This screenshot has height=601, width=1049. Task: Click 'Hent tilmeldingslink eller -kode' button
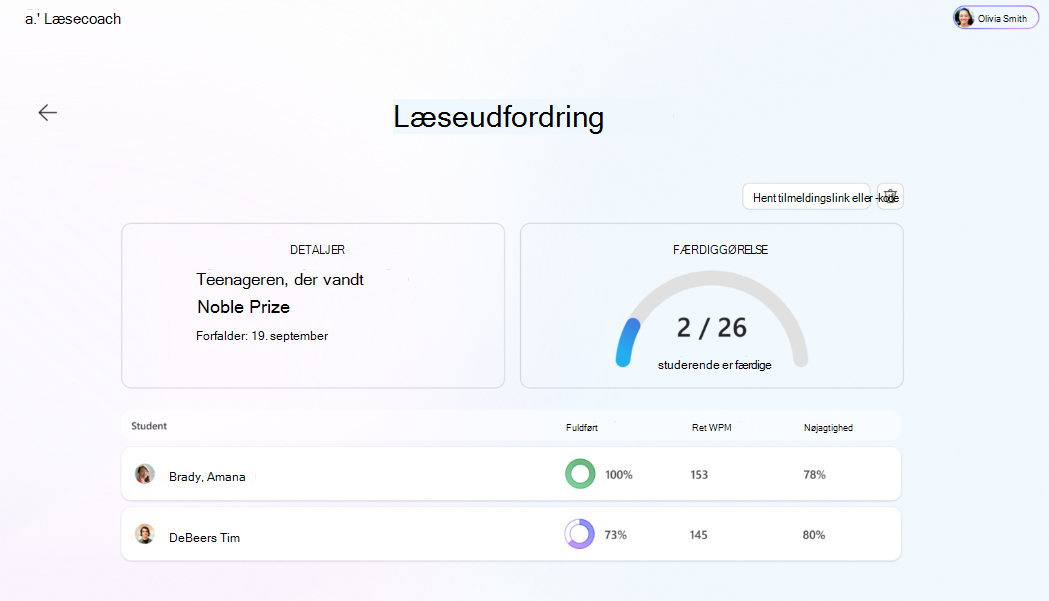(806, 197)
